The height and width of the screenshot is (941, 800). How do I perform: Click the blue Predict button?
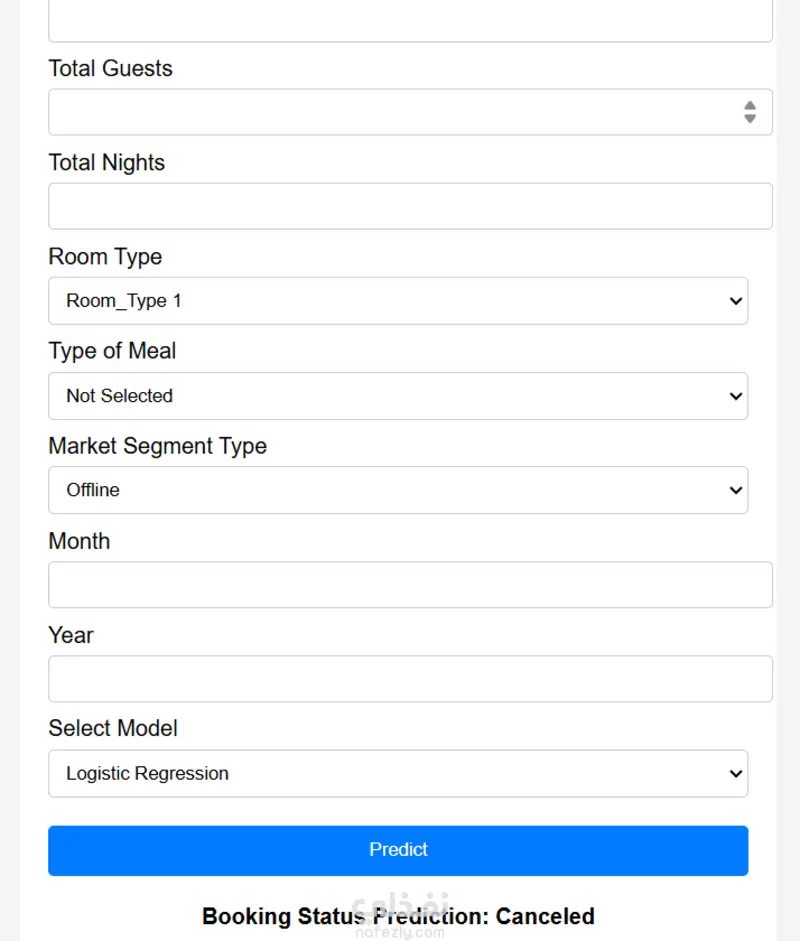point(398,850)
